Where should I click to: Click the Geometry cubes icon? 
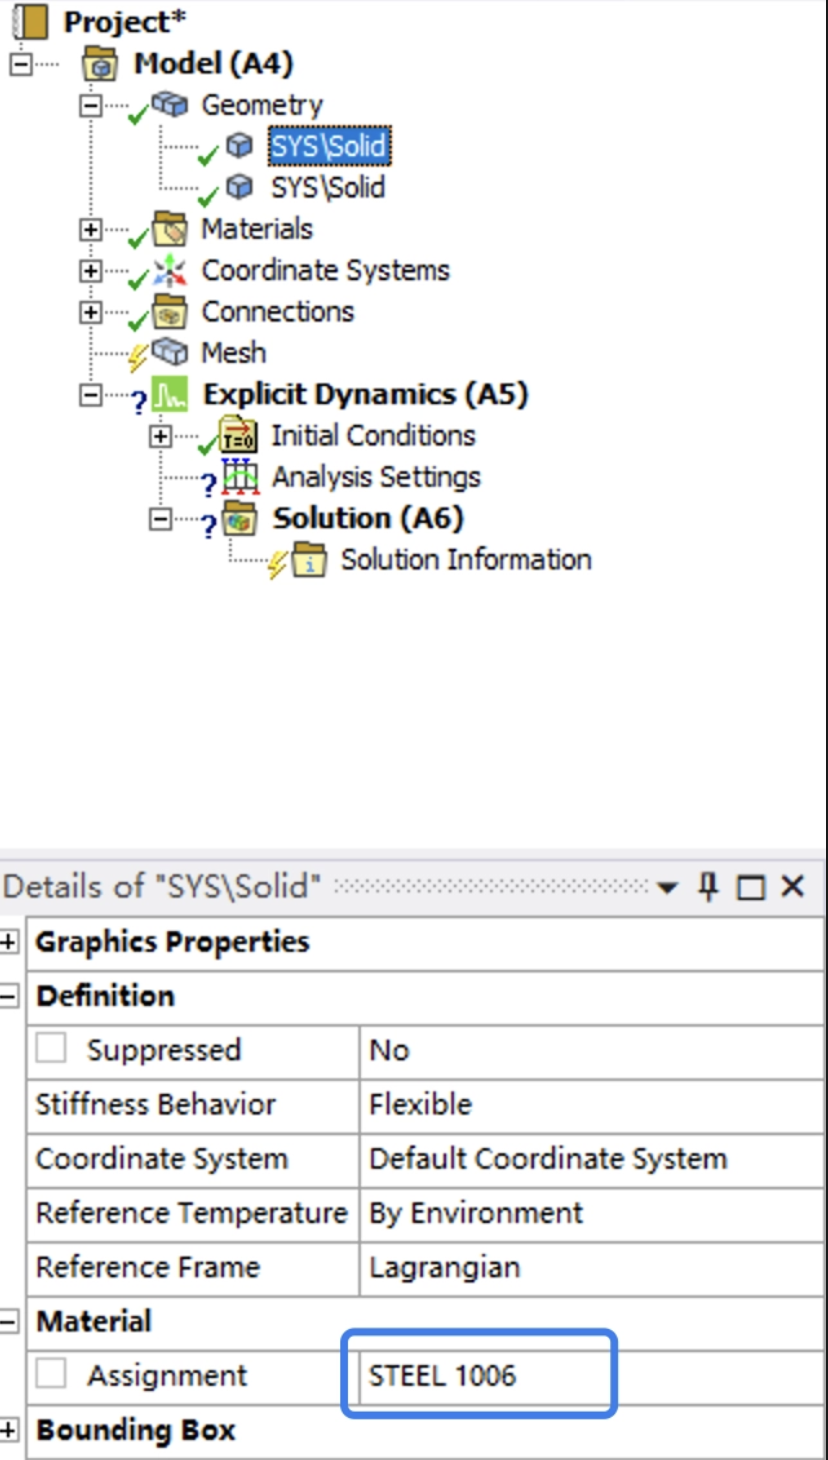tap(170, 105)
